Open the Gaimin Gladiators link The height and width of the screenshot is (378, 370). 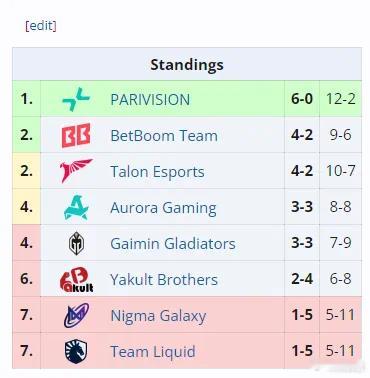173,244
